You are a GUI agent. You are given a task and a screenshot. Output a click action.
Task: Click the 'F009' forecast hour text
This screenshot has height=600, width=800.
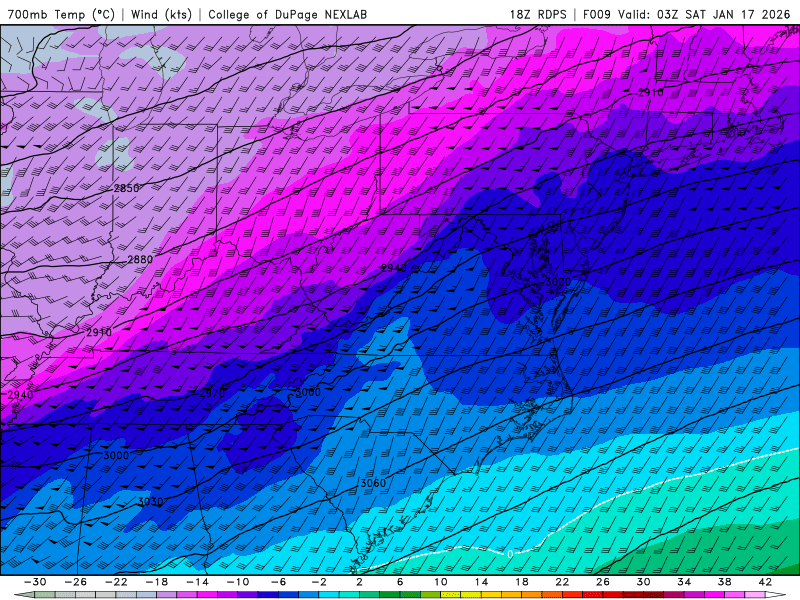pyautogui.click(x=596, y=14)
